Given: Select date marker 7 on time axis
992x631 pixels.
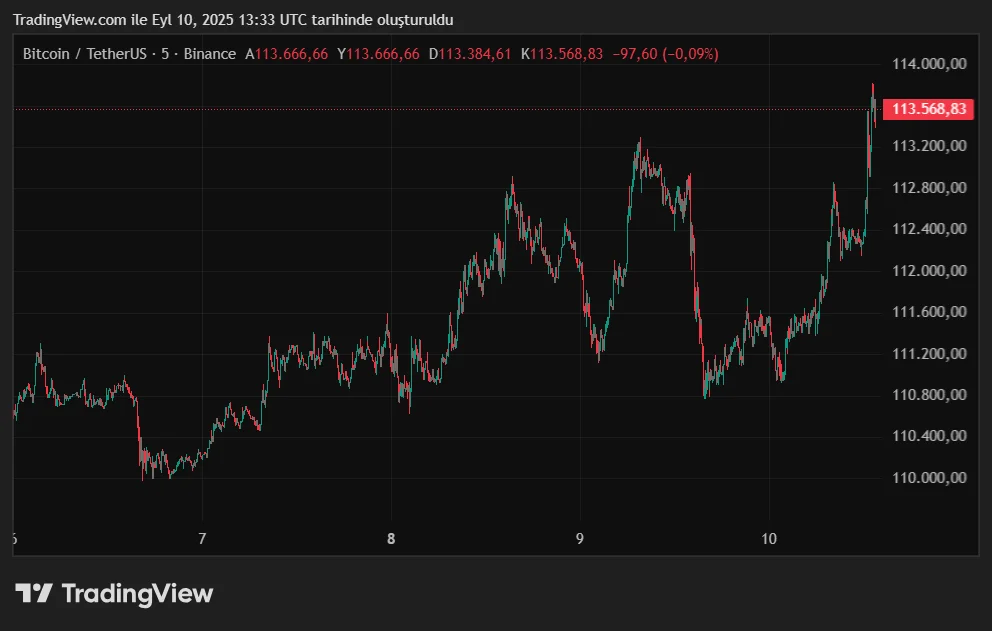Looking at the screenshot, I should 202,539.
